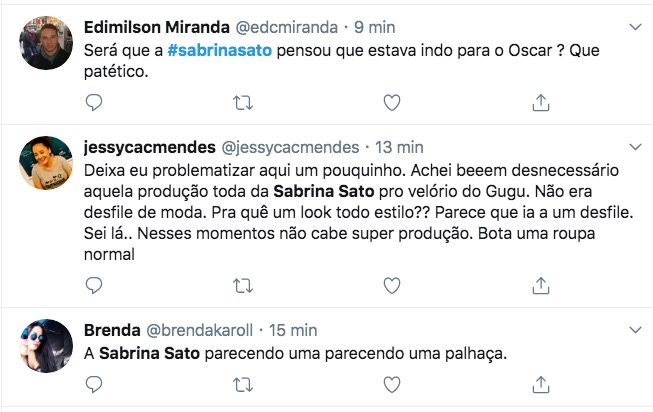Share Edimilson Miranda's tweet
The height and width of the screenshot is (412, 653).
click(540, 102)
